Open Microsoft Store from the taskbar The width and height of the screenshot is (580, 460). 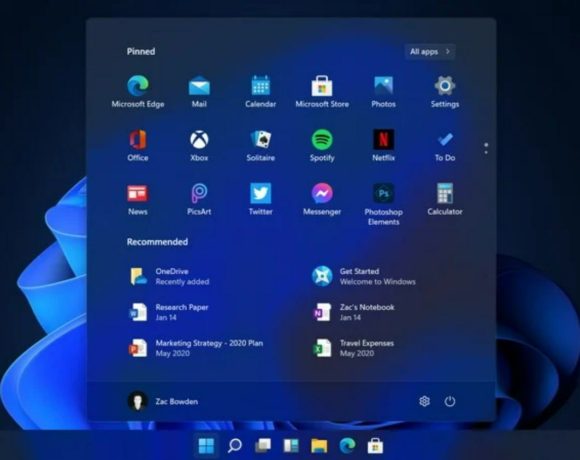pyautogui.click(x=375, y=446)
